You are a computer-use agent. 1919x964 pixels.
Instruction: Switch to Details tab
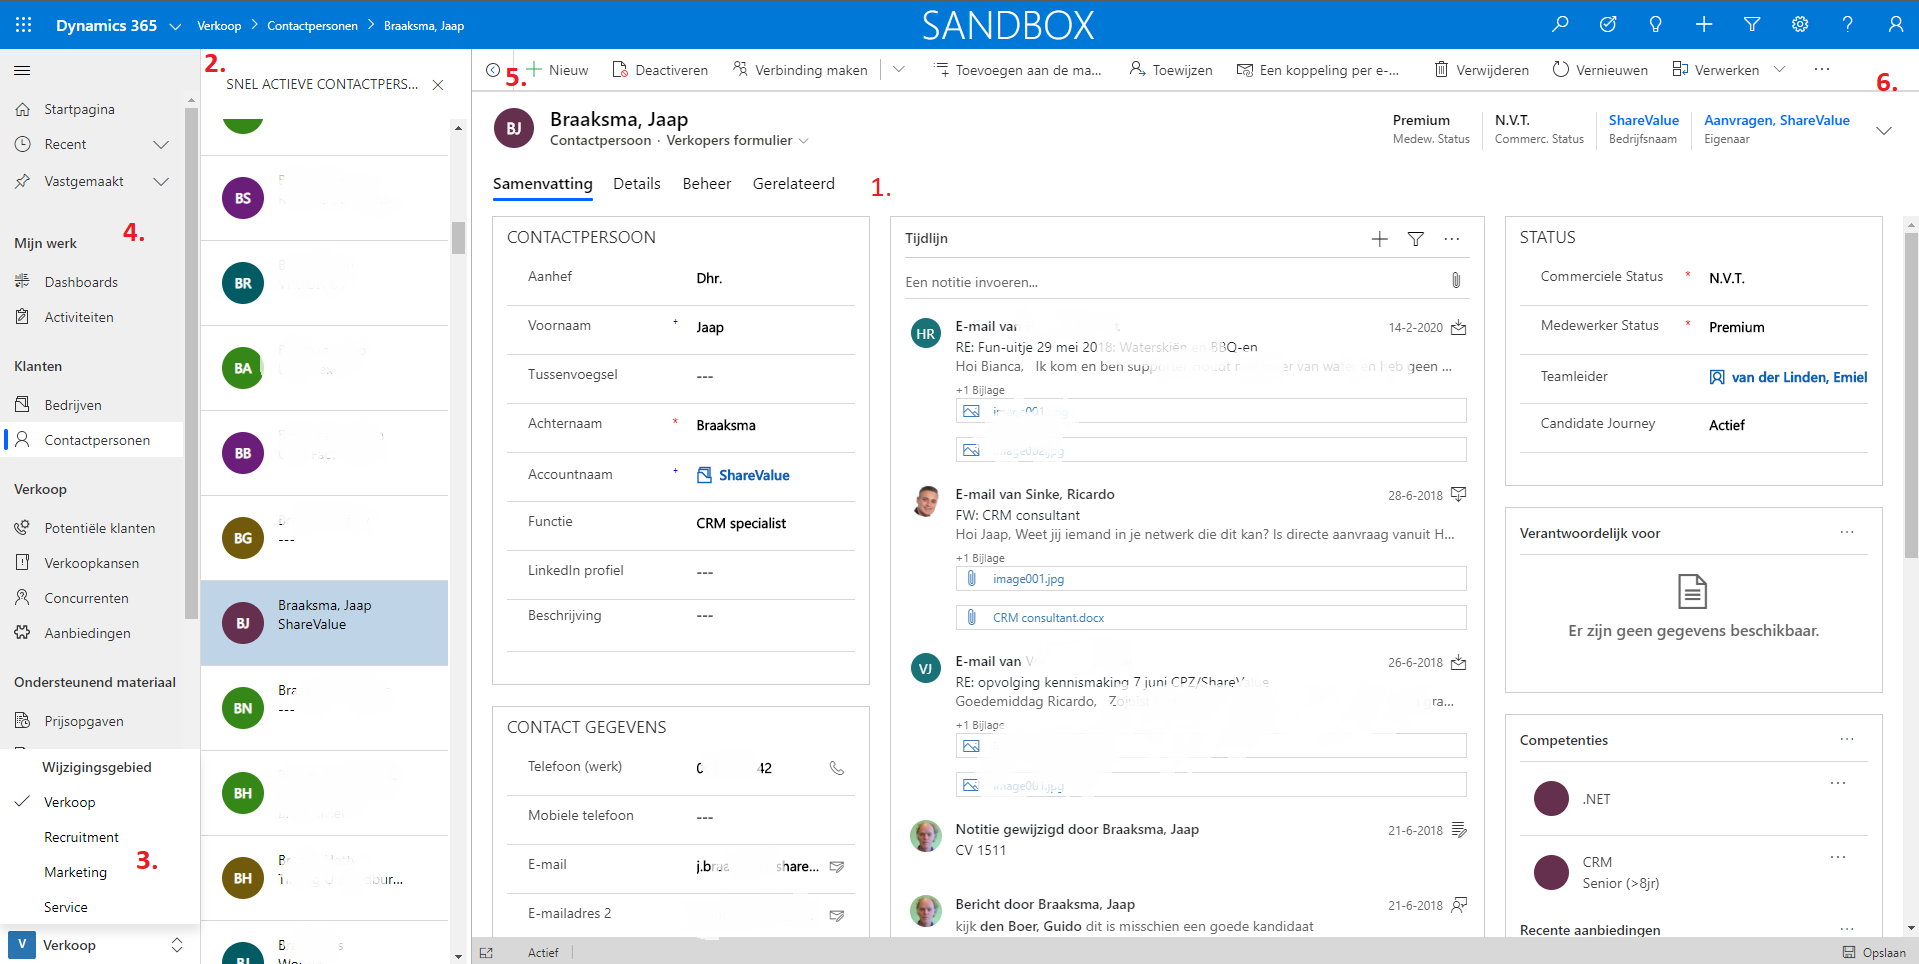(x=637, y=184)
